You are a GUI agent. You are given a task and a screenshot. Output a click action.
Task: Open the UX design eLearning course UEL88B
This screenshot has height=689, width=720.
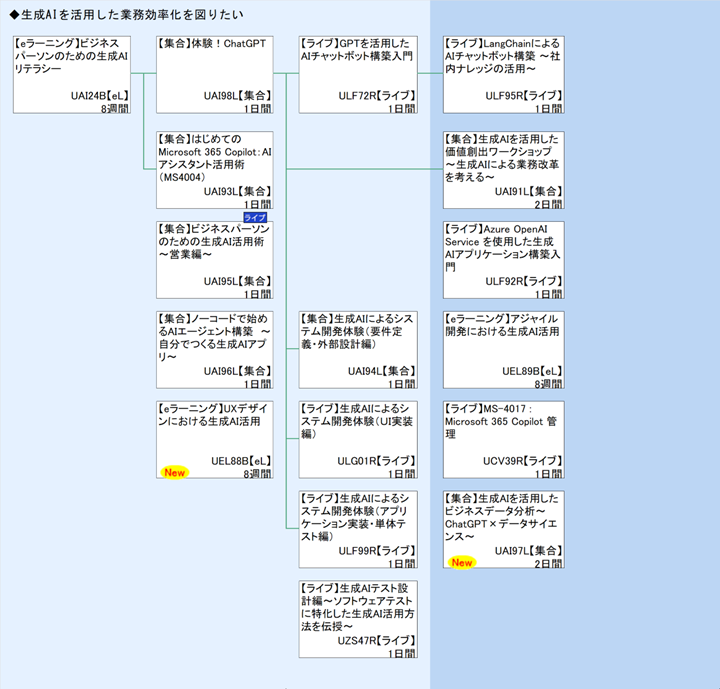[215, 440]
